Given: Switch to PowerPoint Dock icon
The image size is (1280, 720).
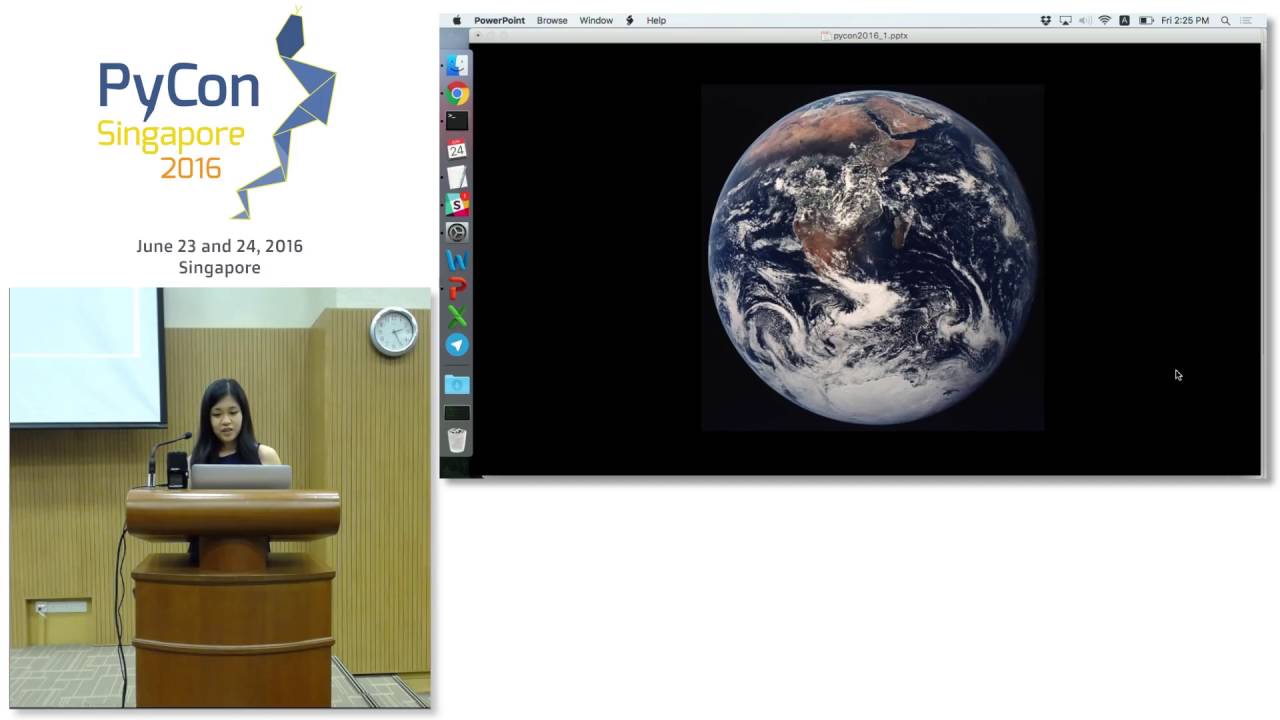Looking at the screenshot, I should [457, 289].
